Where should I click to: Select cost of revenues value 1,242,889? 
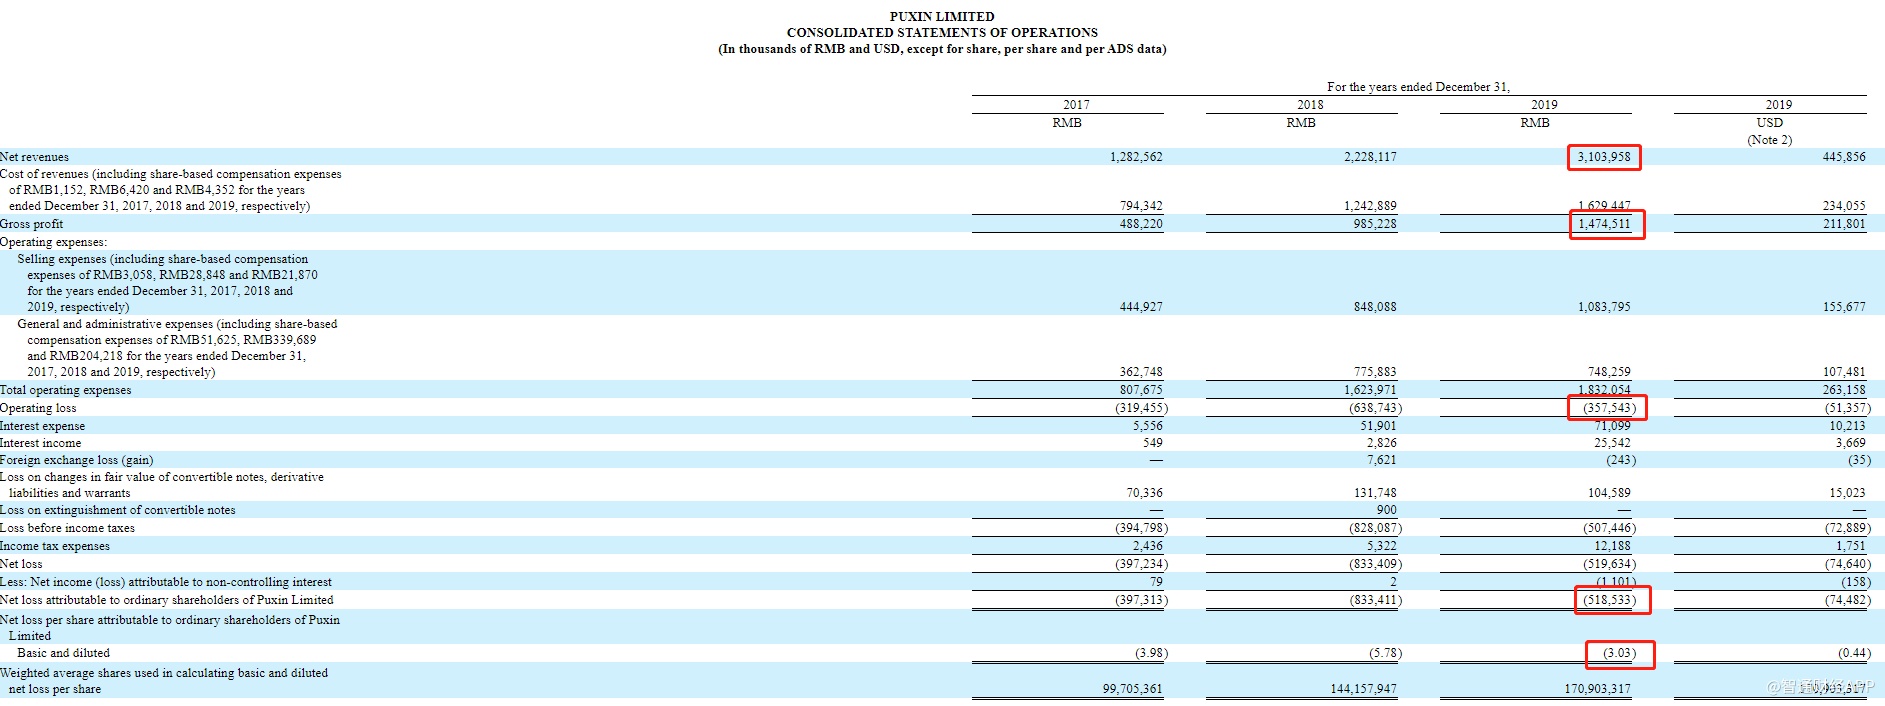(x=1370, y=206)
